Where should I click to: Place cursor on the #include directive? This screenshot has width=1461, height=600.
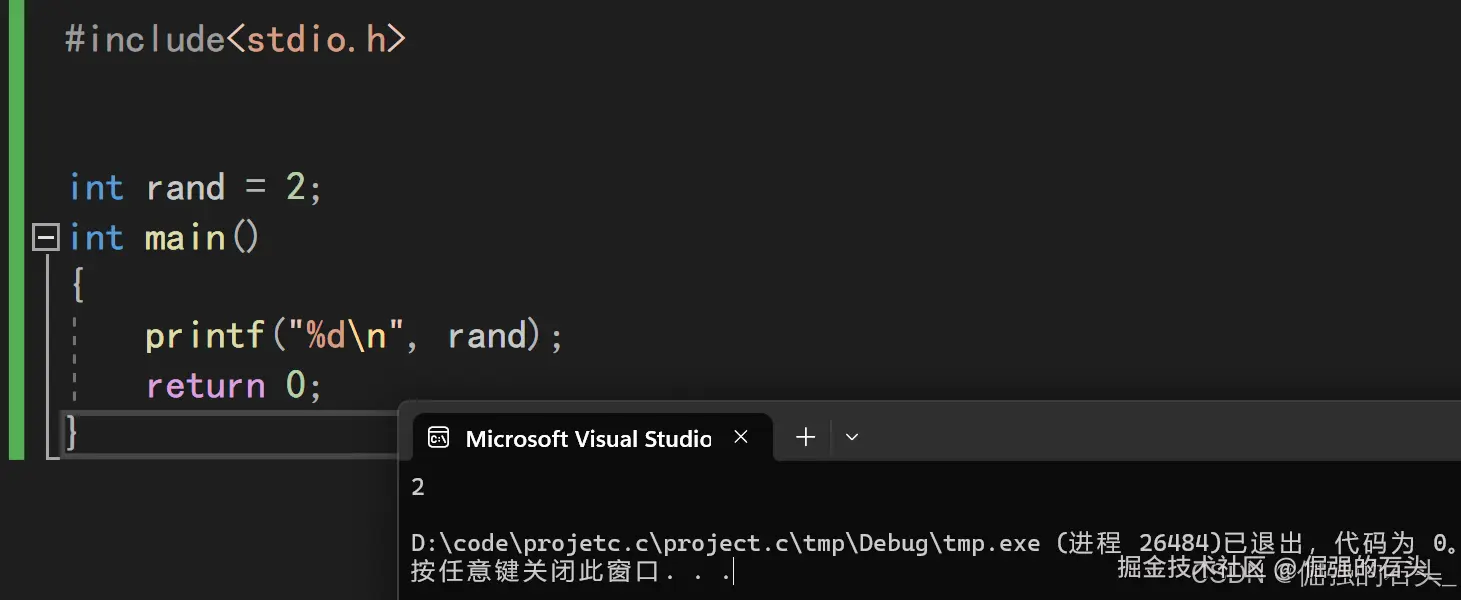(x=145, y=40)
